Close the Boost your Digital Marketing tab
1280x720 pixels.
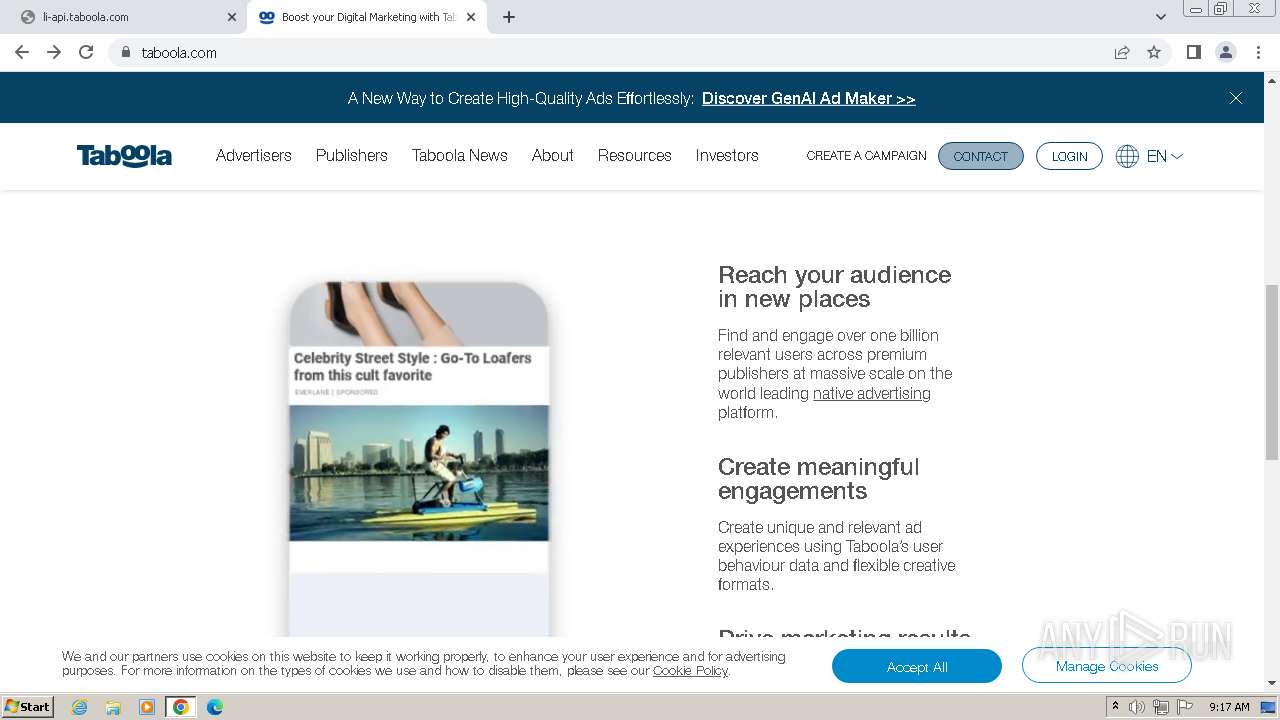[x=471, y=17]
